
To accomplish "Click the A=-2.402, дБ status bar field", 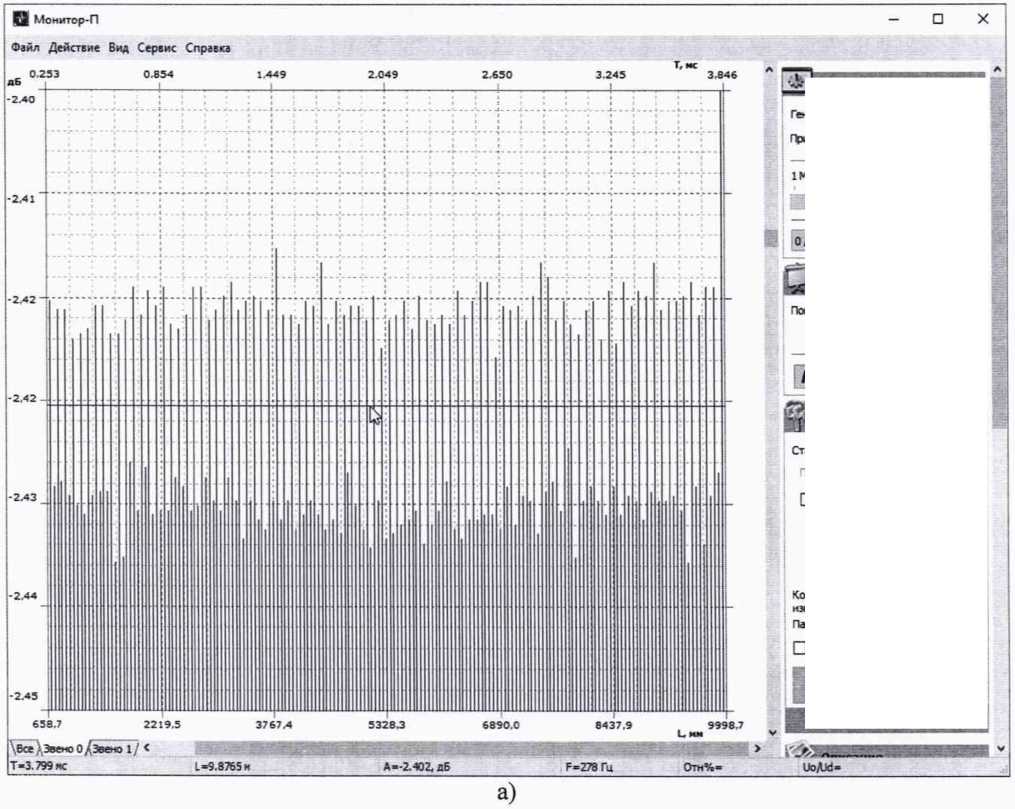I will pyautogui.click(x=473, y=767).
